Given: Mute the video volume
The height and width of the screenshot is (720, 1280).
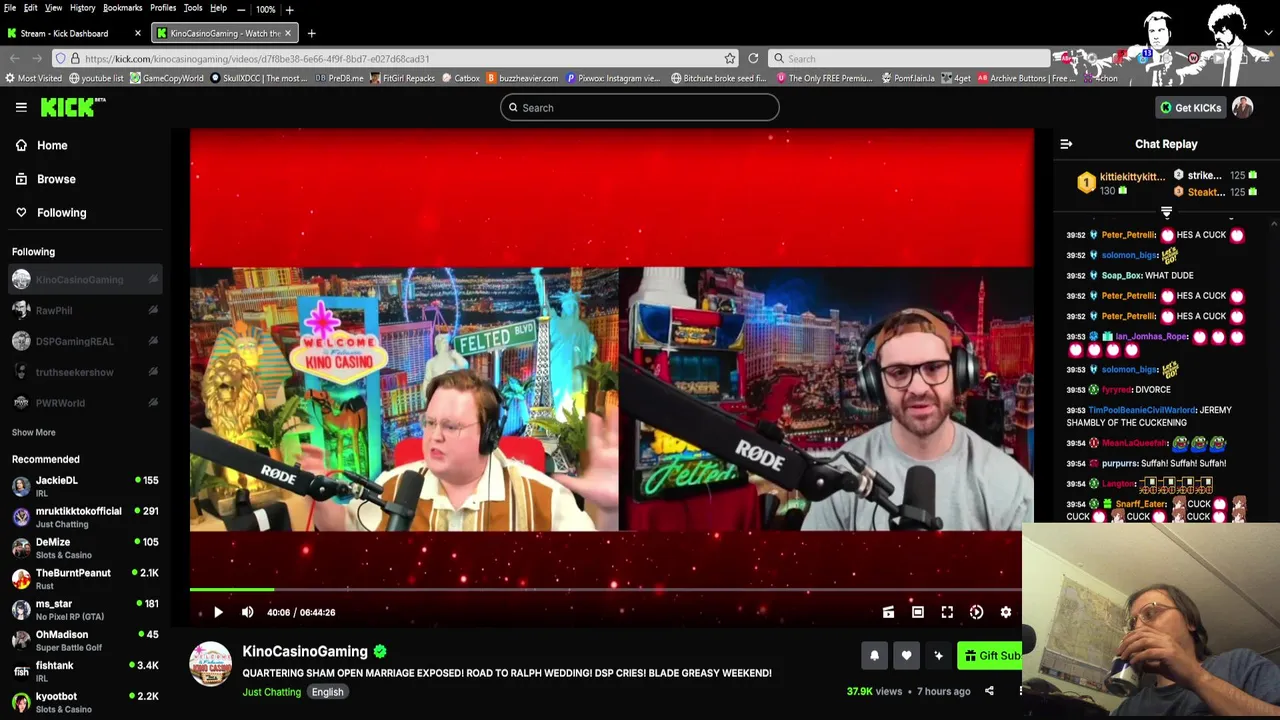Looking at the screenshot, I should [x=248, y=612].
